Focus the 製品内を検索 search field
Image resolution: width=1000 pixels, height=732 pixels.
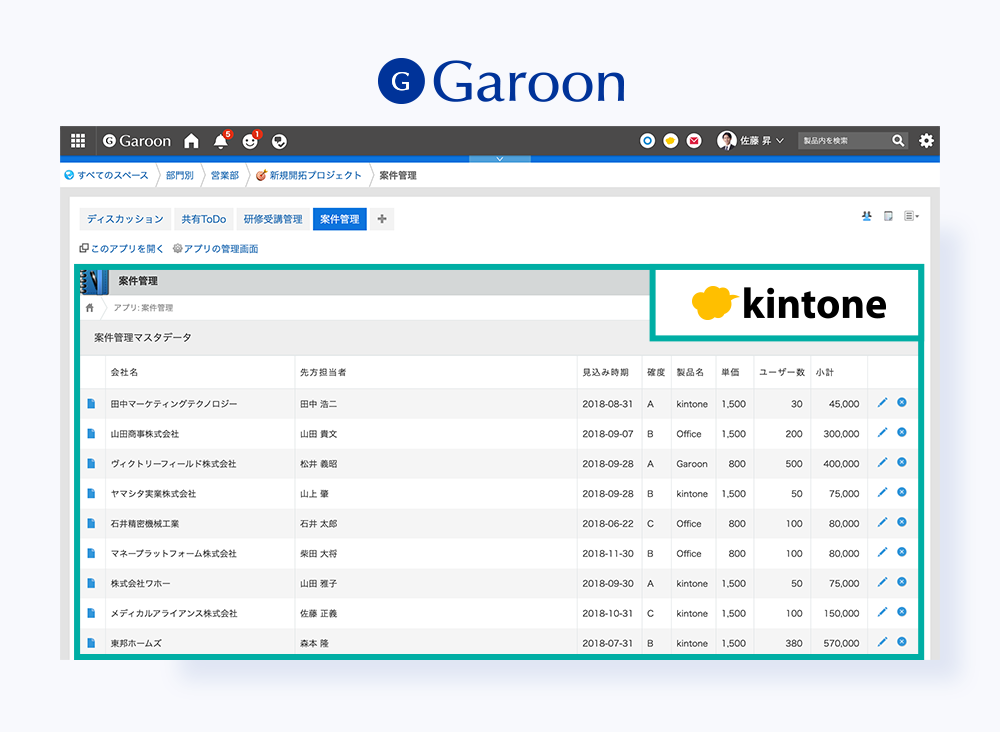[844, 141]
